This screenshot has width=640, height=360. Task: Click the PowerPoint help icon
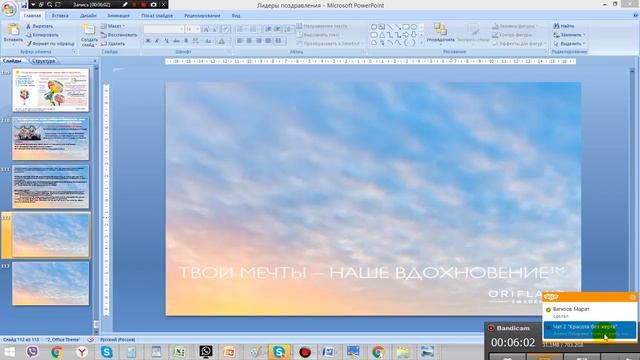click(x=636, y=16)
